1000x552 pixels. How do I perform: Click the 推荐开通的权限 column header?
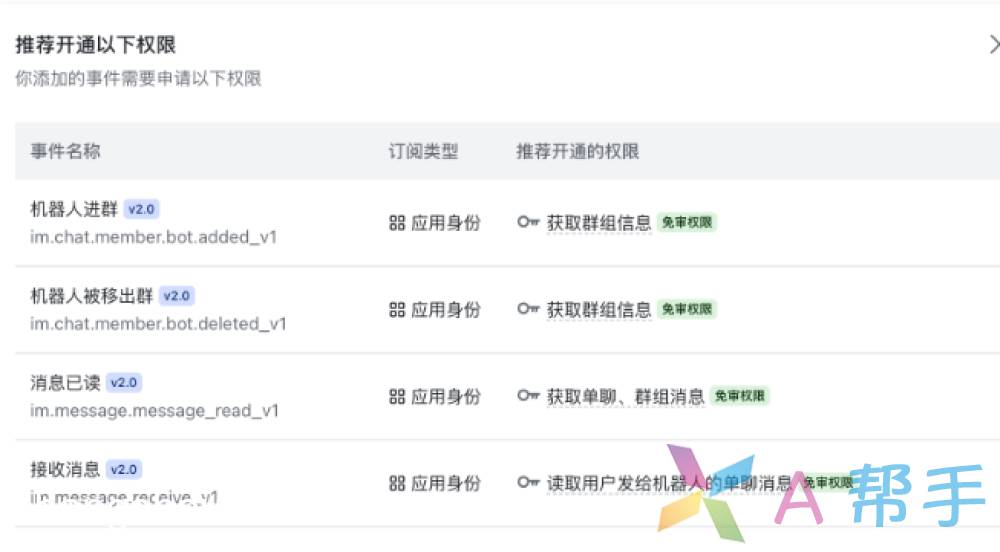(577, 152)
